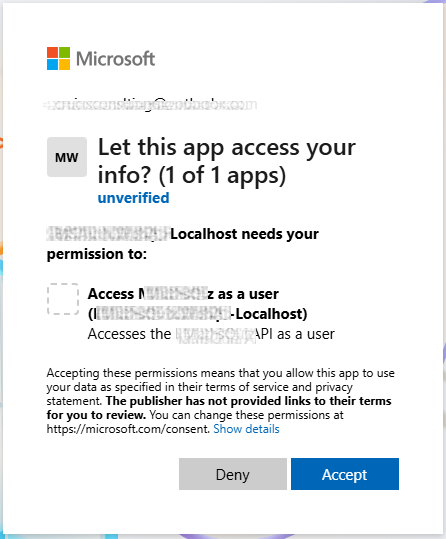Accept the app permission request

[x=345, y=474]
